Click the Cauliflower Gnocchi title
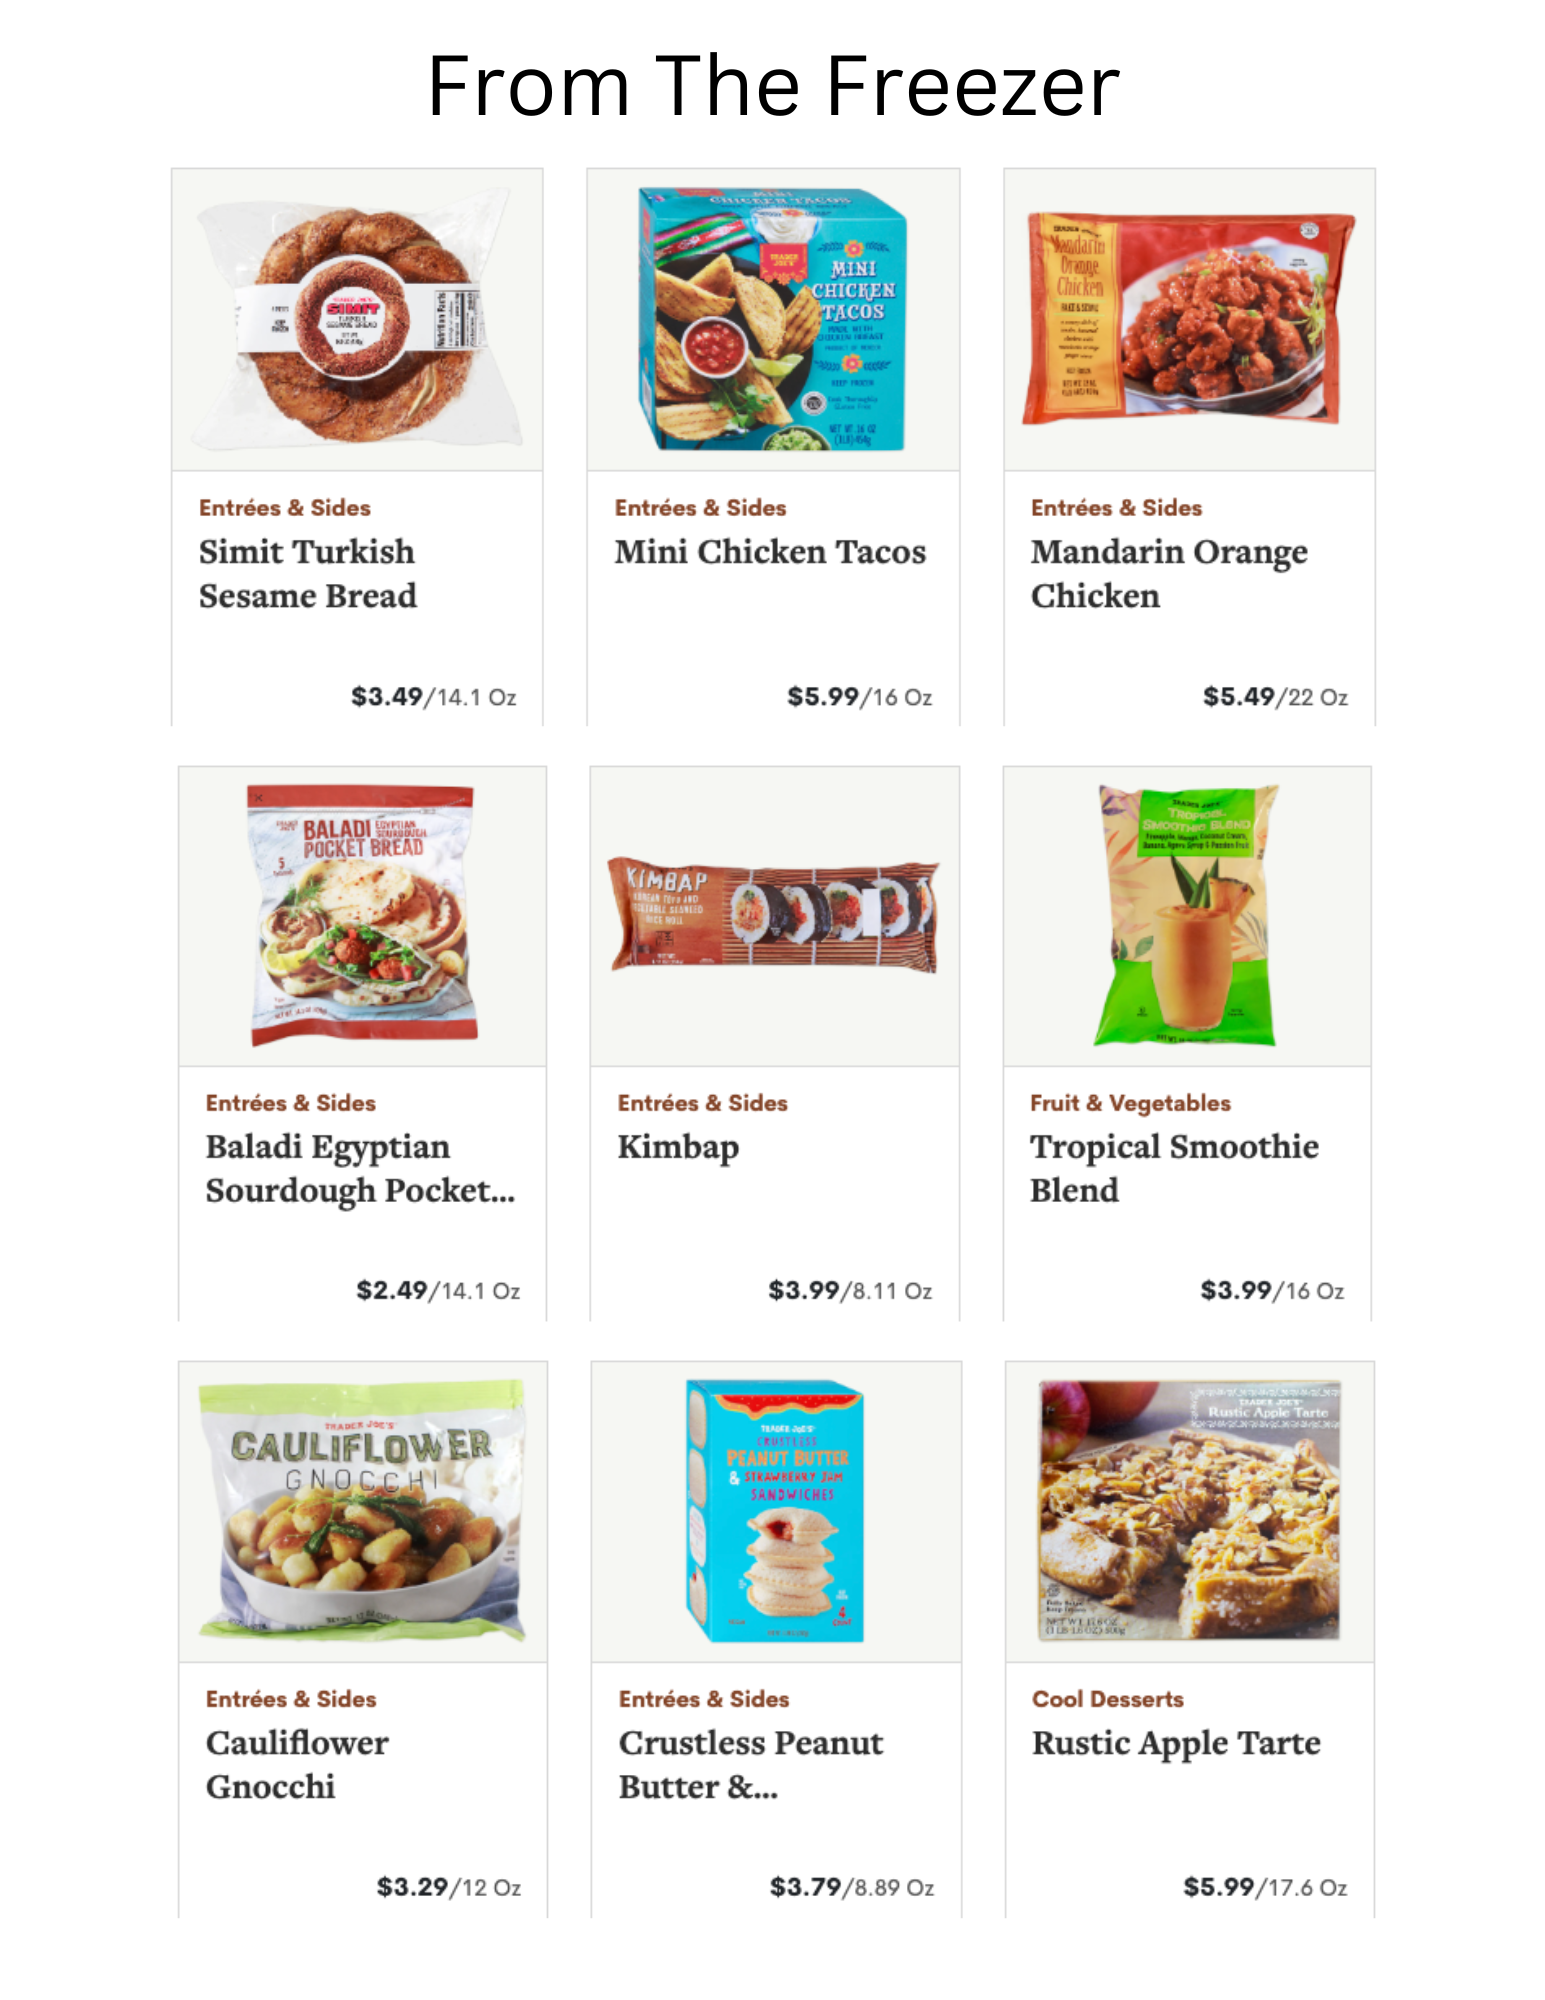The height and width of the screenshot is (2000, 1545). (297, 1765)
